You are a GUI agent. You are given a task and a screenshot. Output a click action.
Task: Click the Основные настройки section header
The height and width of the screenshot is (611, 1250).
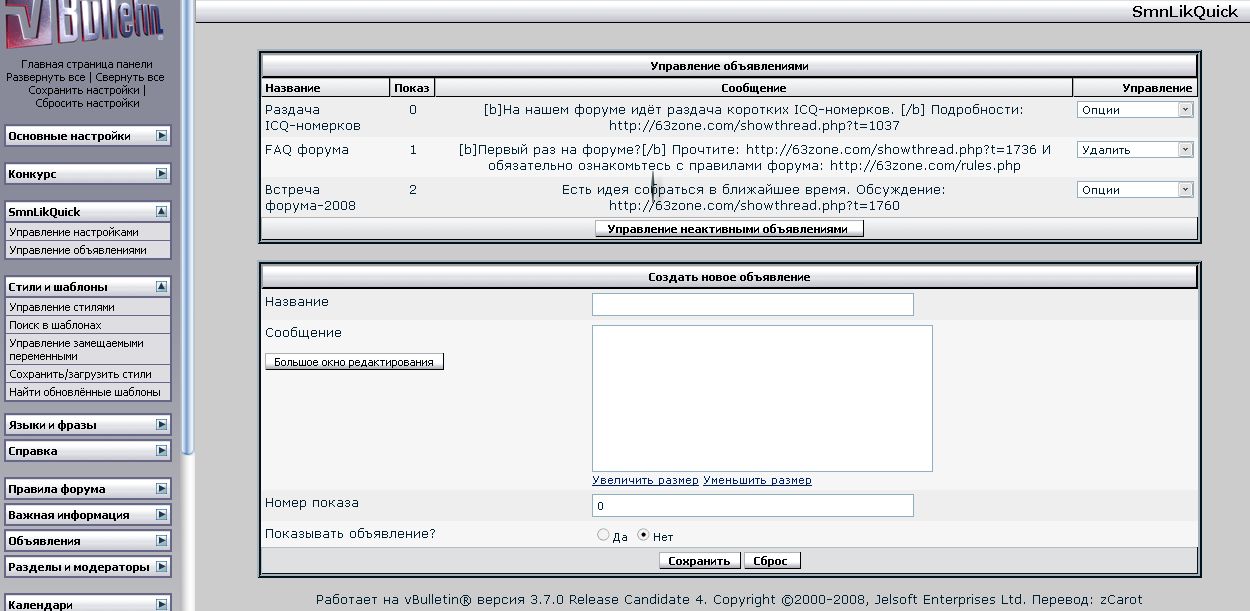point(87,136)
